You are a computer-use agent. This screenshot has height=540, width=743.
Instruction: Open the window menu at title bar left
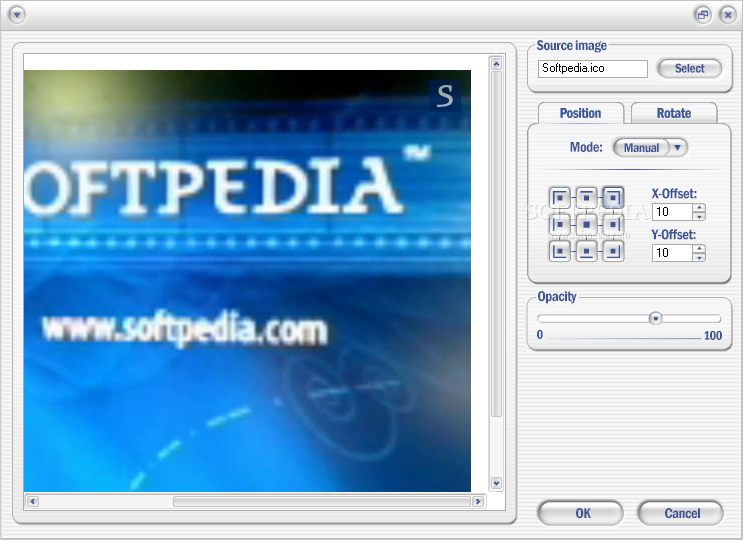pos(17,15)
